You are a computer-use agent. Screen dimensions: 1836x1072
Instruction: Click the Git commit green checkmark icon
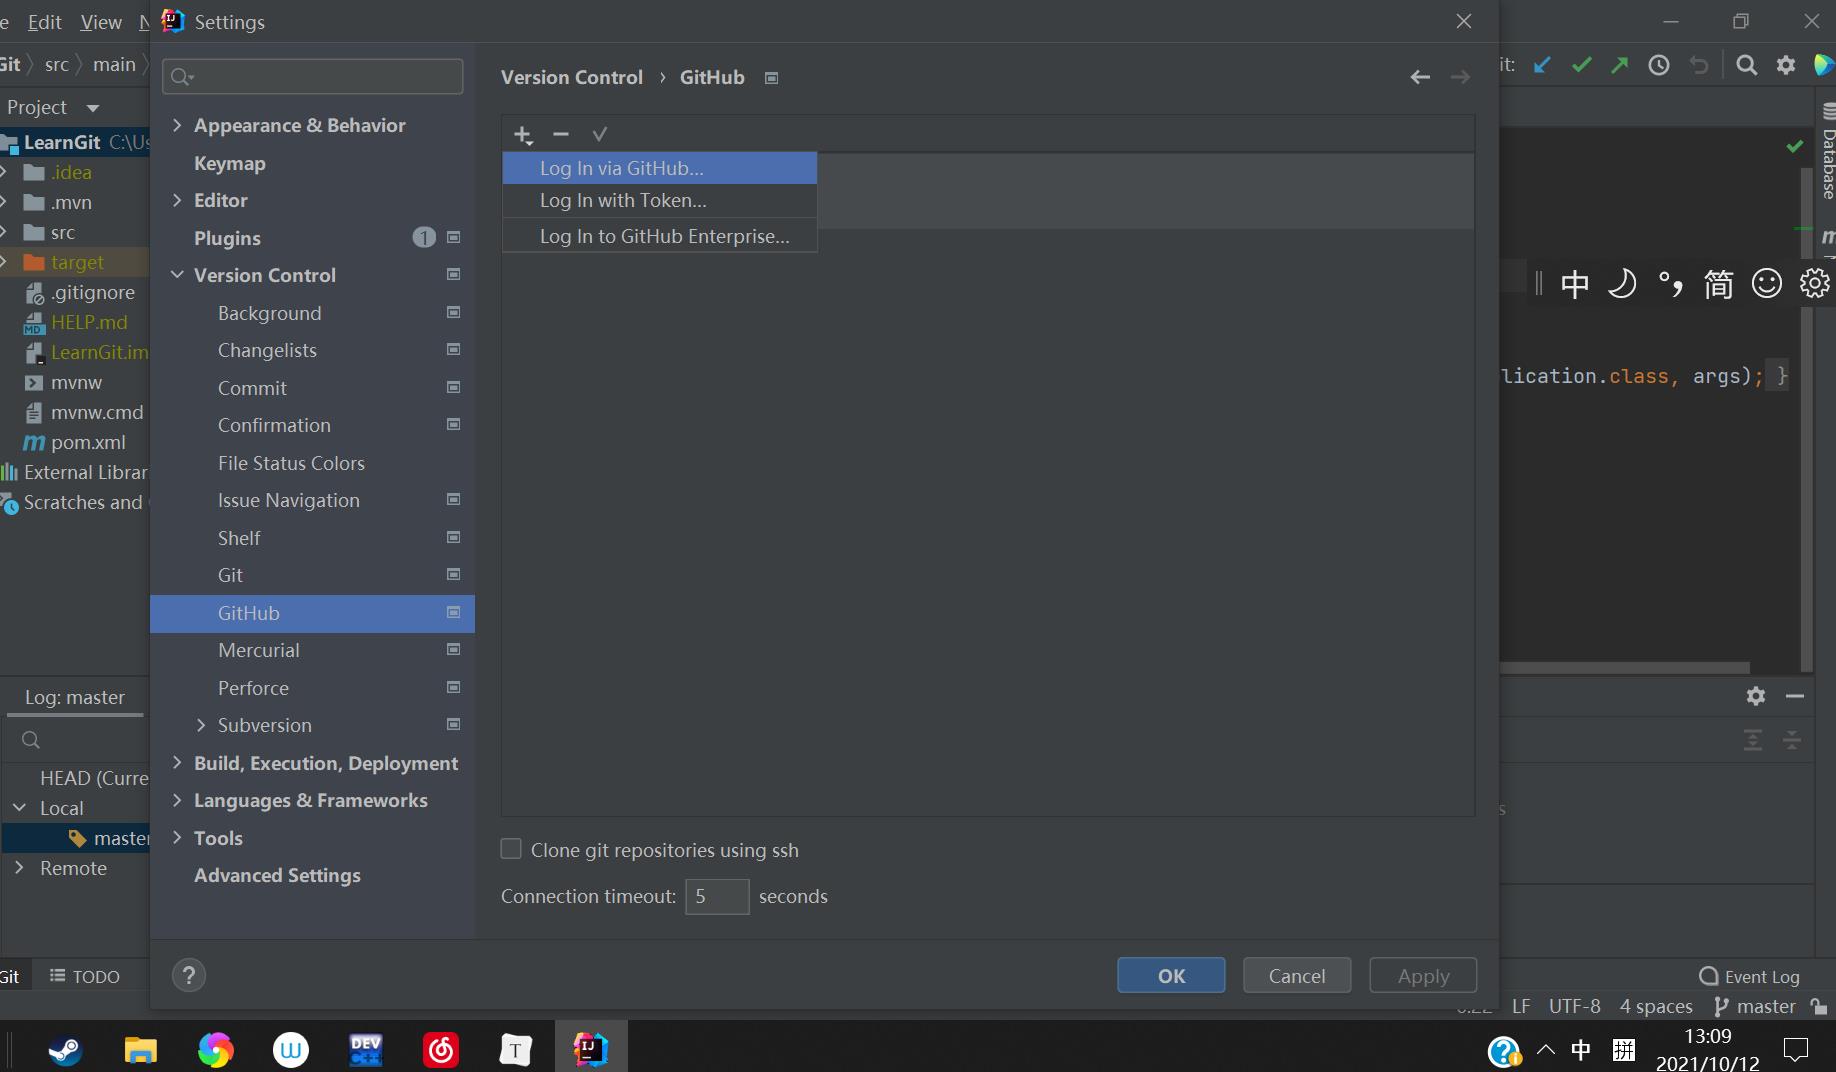click(x=1581, y=65)
